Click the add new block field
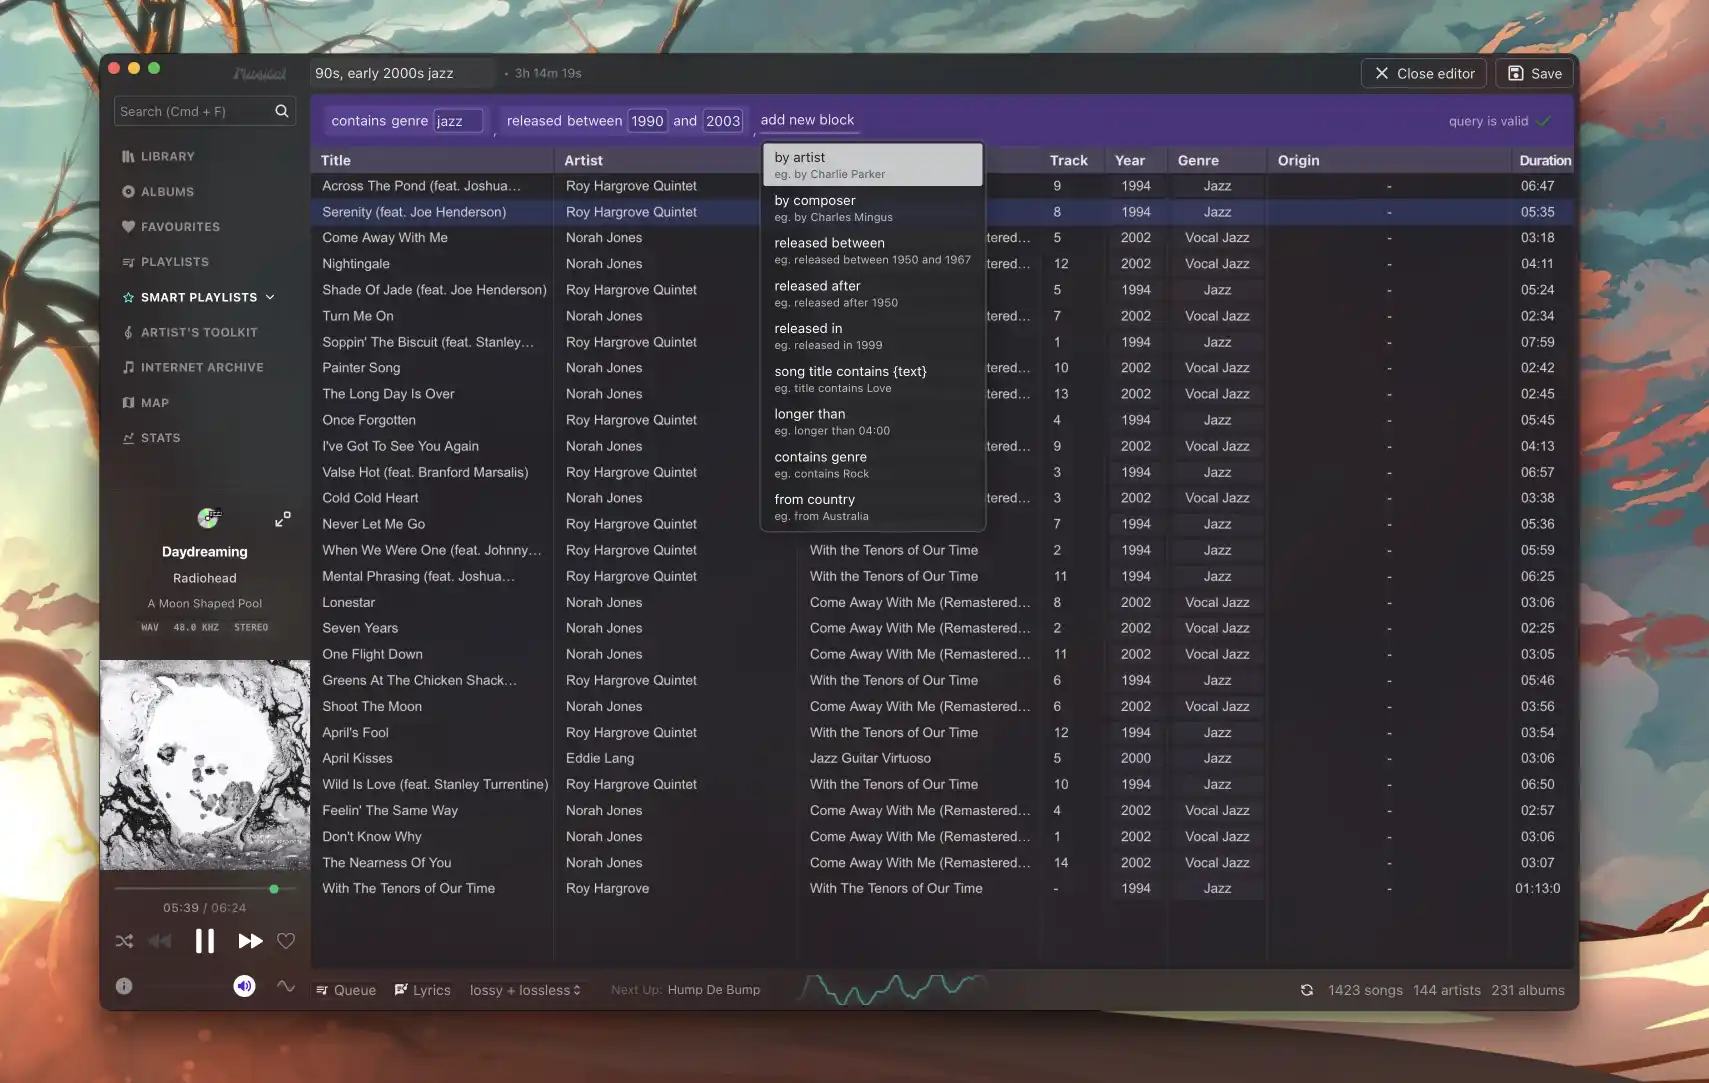The height and width of the screenshot is (1083, 1709). click(x=808, y=120)
